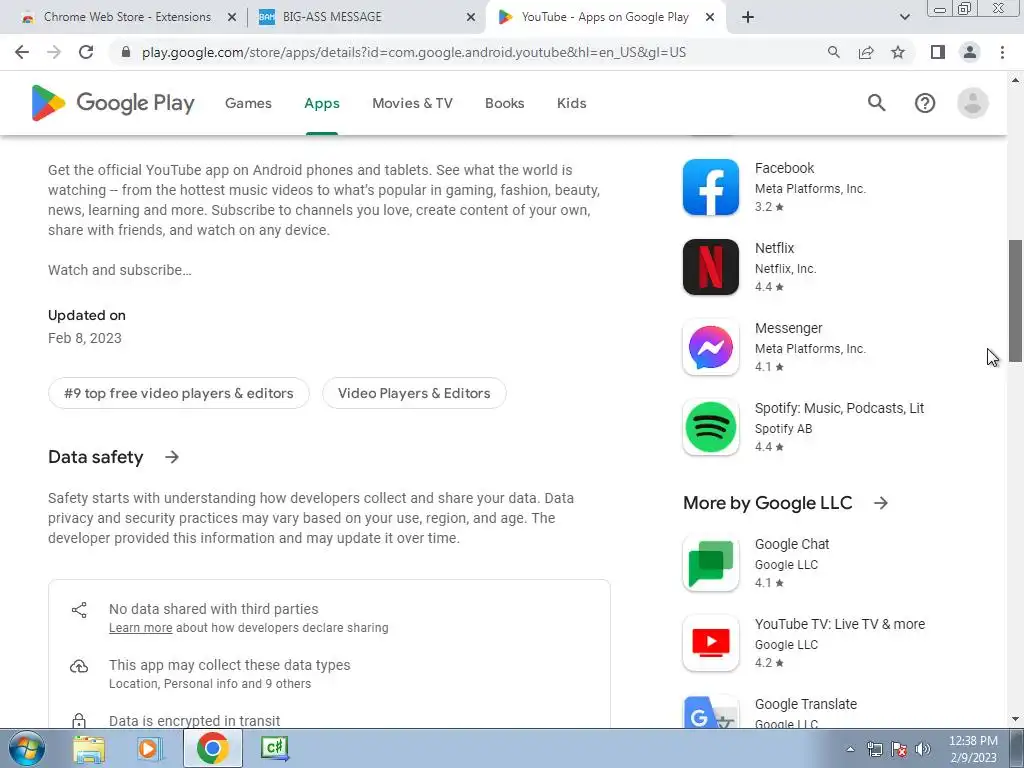Open the YouTube TV app icon

click(711, 643)
